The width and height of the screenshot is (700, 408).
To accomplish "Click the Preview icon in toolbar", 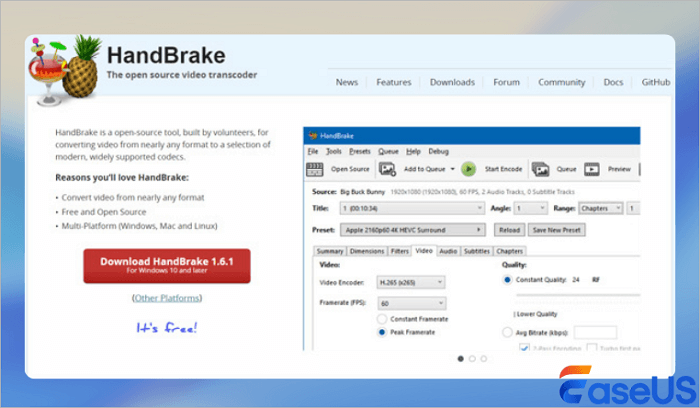I will (x=592, y=170).
